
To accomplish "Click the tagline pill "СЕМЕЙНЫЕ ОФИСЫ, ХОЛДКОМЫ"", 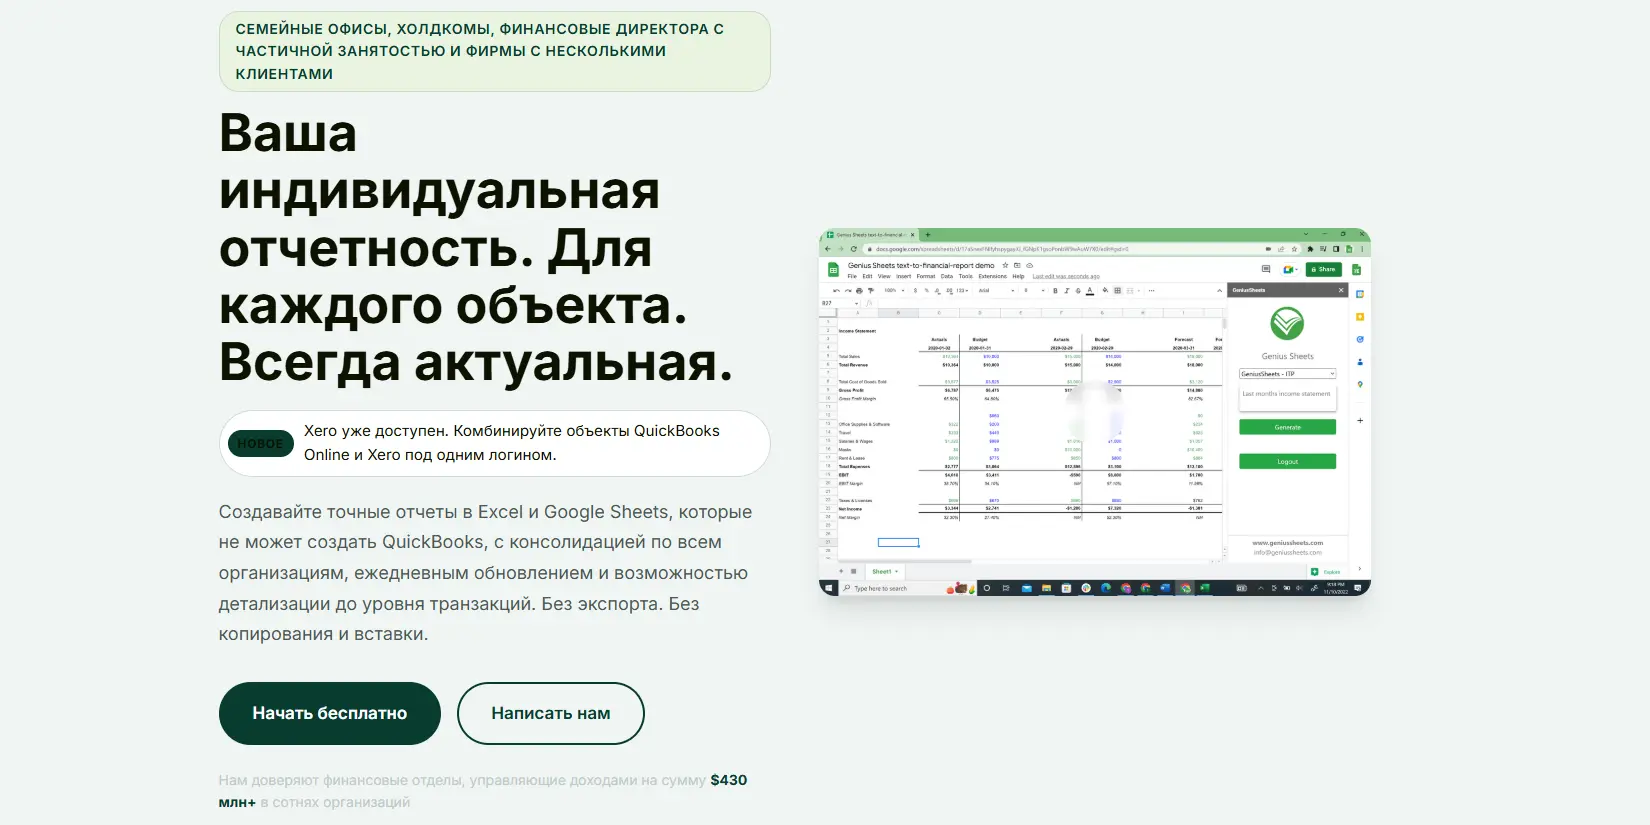I will coord(495,51).
